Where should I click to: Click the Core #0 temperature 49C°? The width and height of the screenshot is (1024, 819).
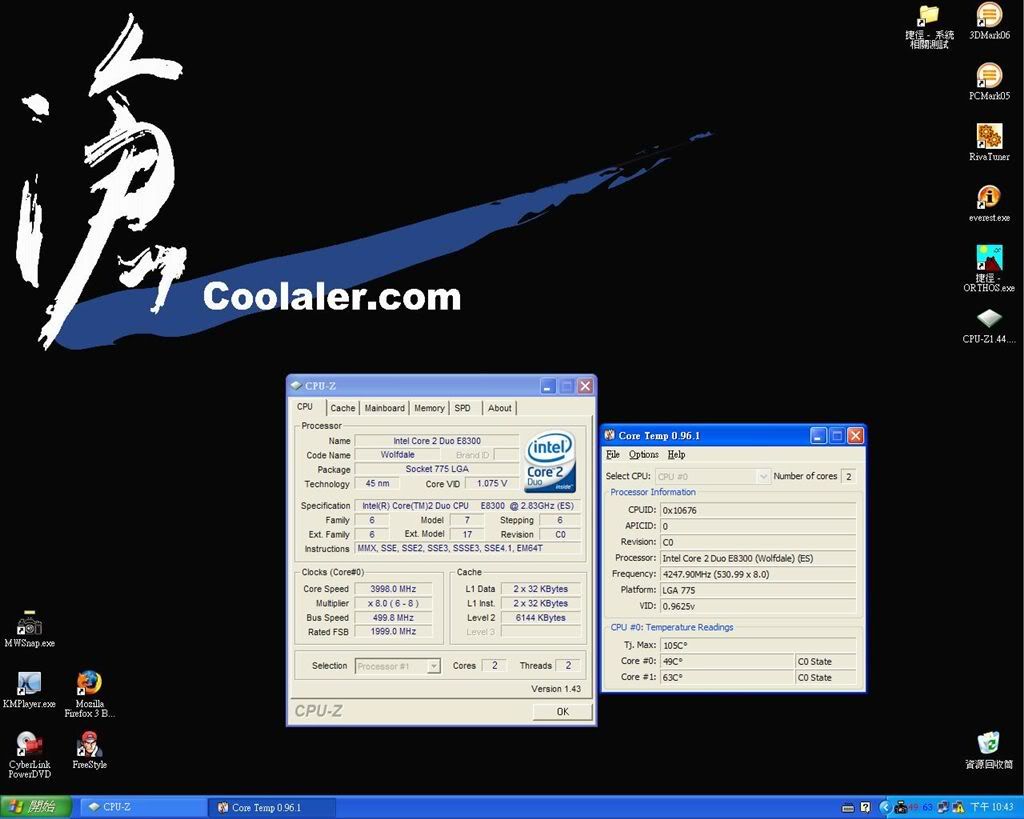coord(727,661)
